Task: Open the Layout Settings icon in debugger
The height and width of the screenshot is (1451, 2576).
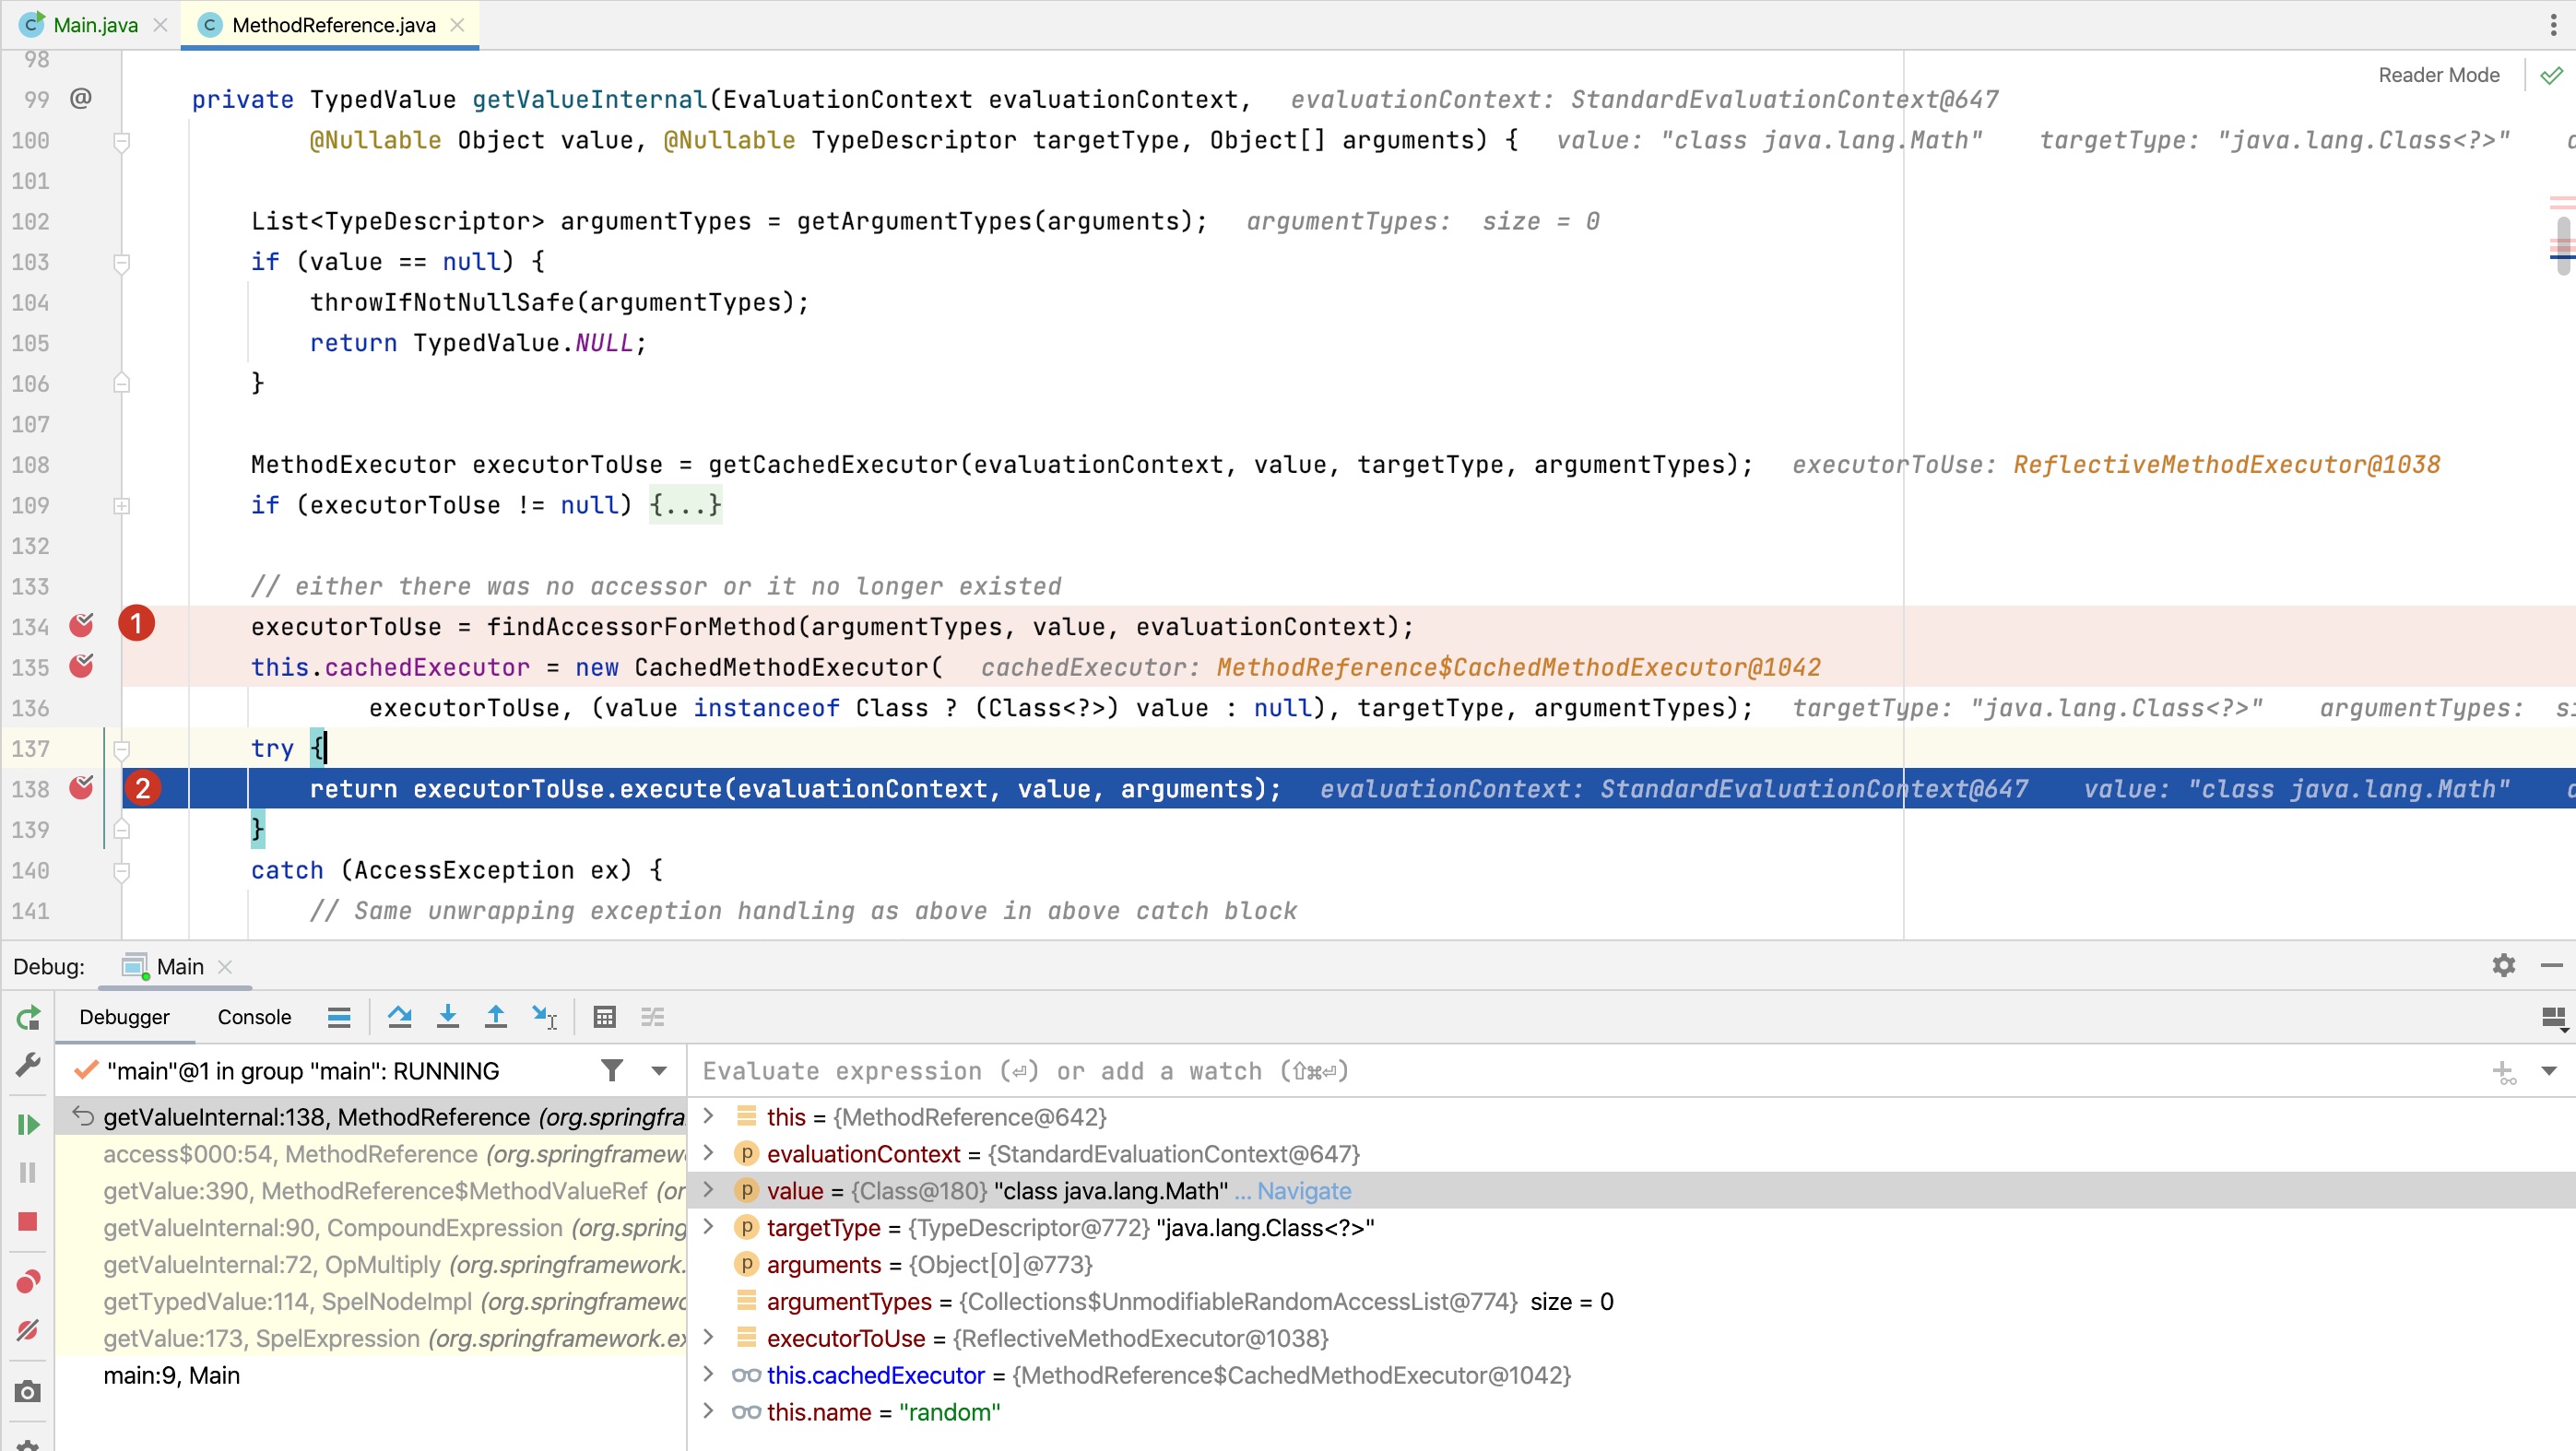Action: pos(2553,1018)
